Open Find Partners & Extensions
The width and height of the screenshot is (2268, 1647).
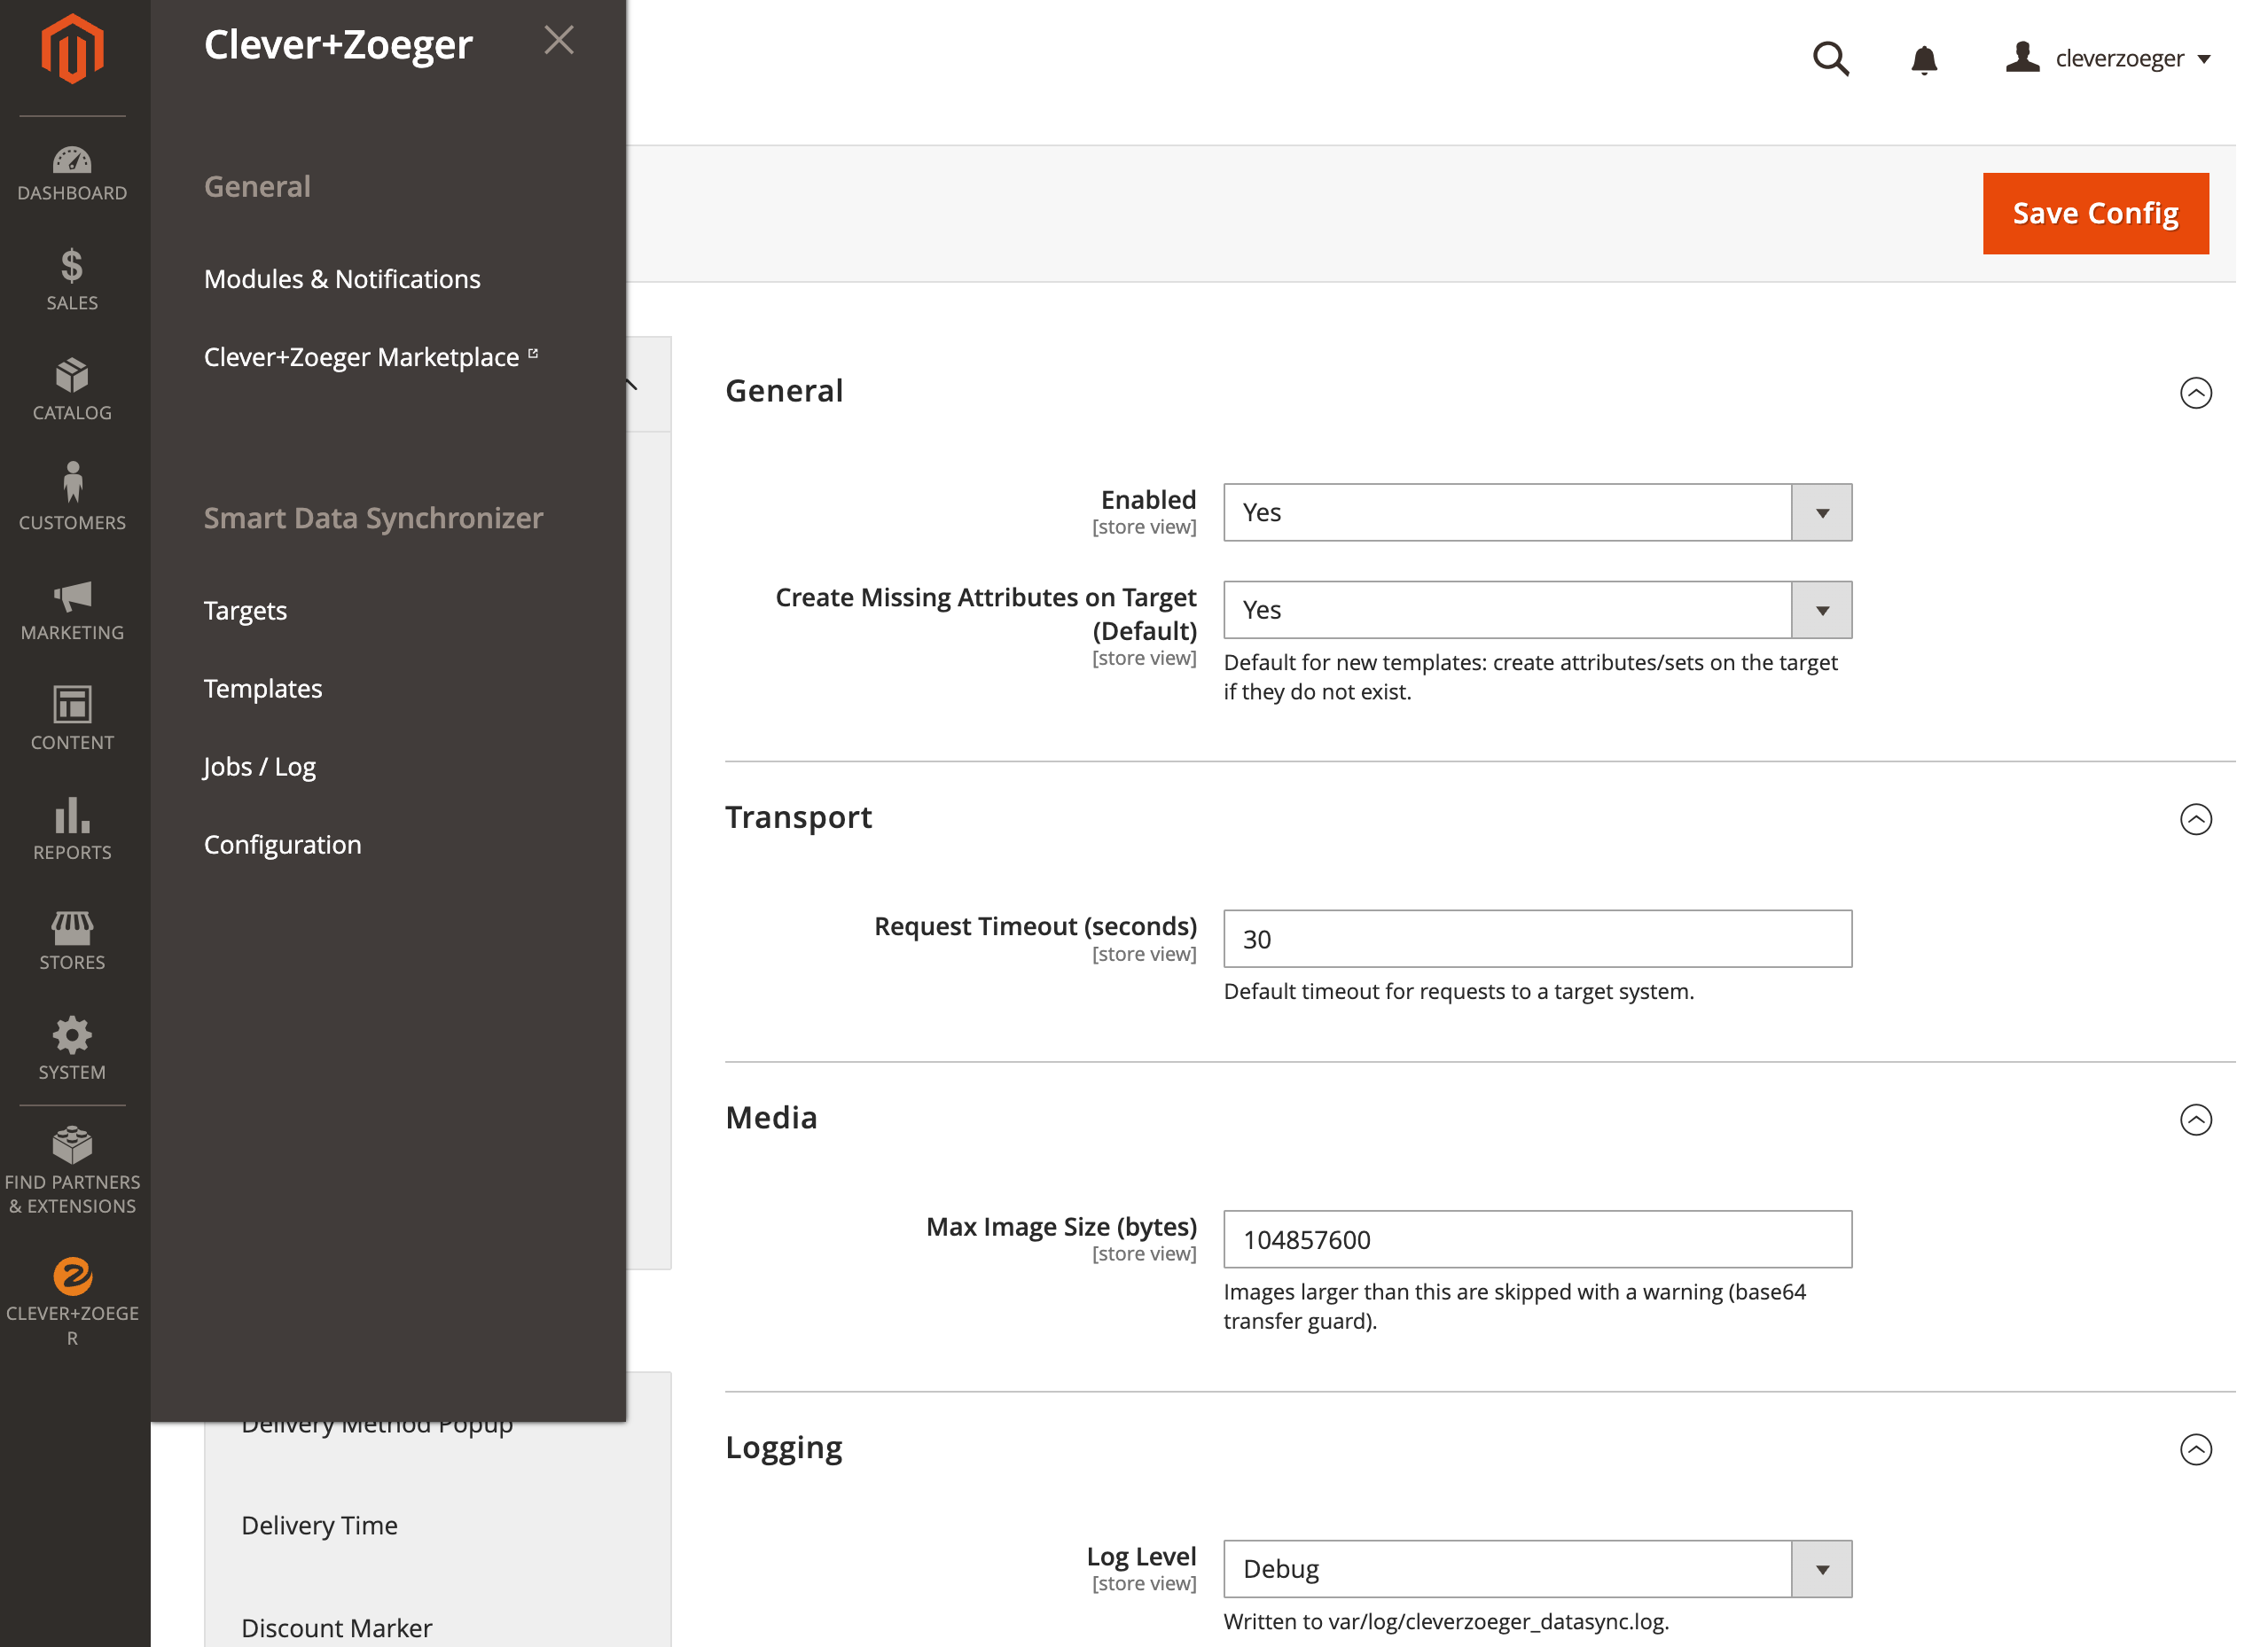point(72,1170)
